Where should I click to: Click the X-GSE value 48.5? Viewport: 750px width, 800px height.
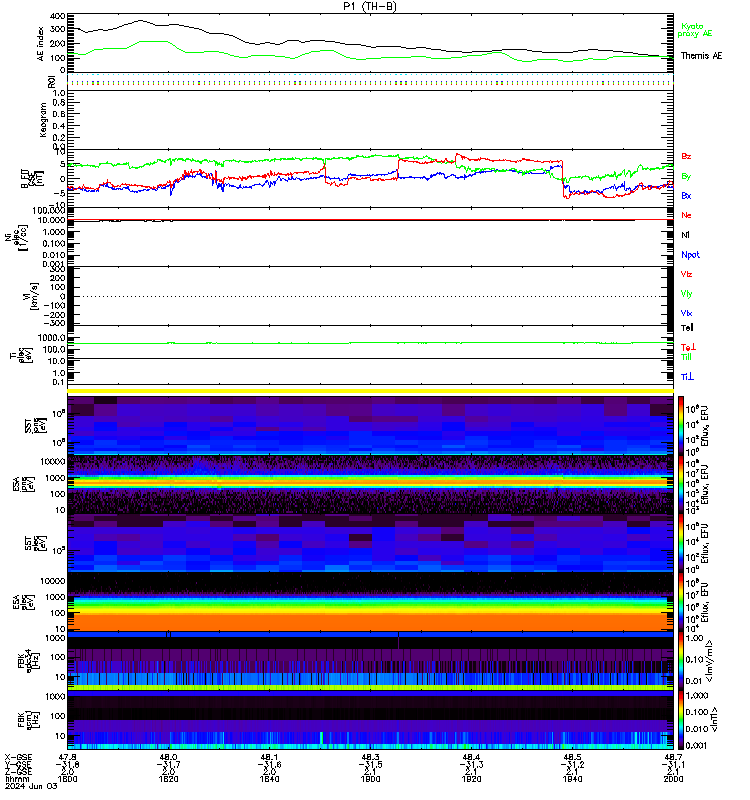click(572, 757)
